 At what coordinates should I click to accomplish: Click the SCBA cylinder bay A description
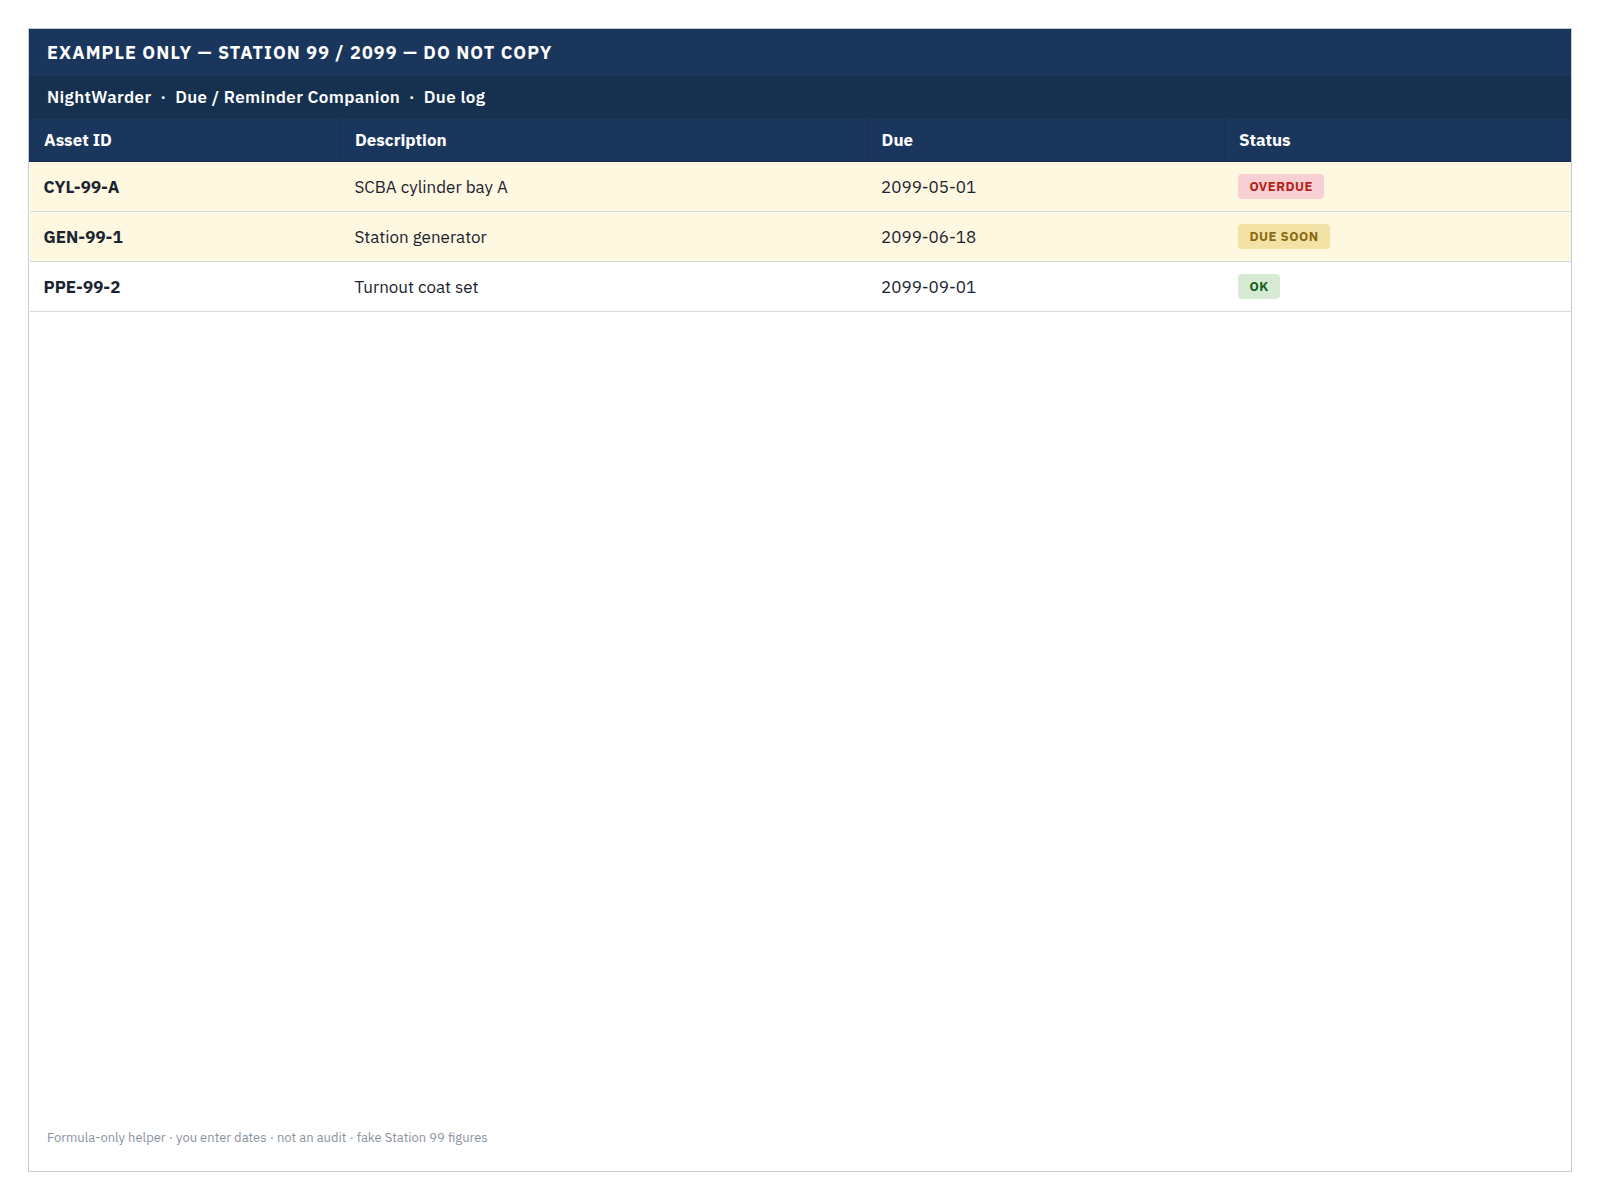pyautogui.click(x=431, y=187)
